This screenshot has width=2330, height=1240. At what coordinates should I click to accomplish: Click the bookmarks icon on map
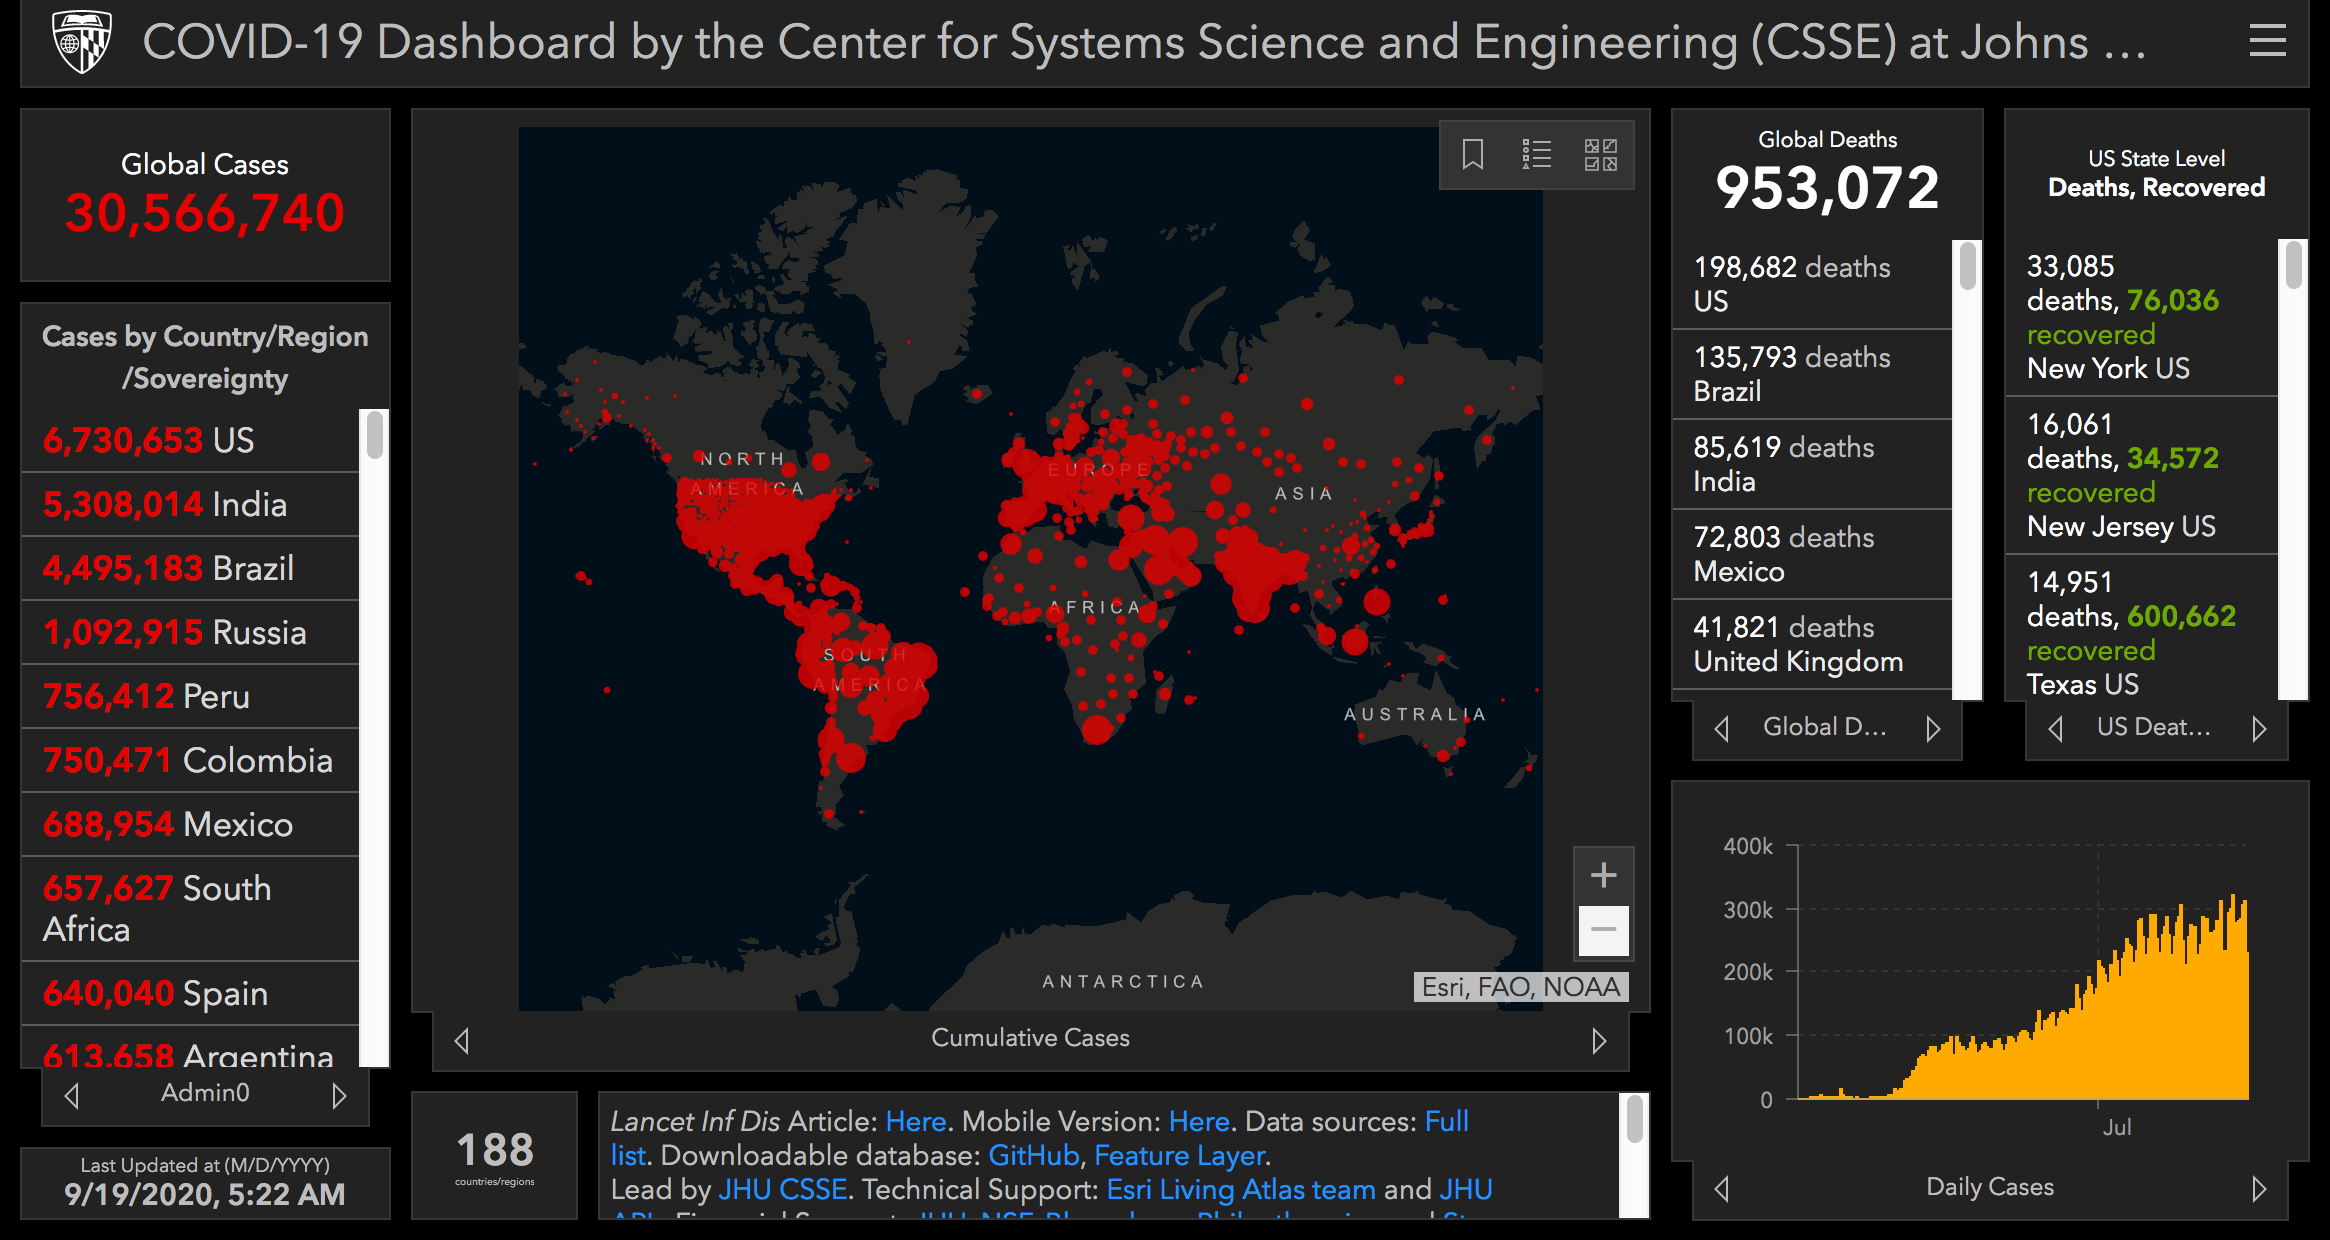pos(1472,155)
